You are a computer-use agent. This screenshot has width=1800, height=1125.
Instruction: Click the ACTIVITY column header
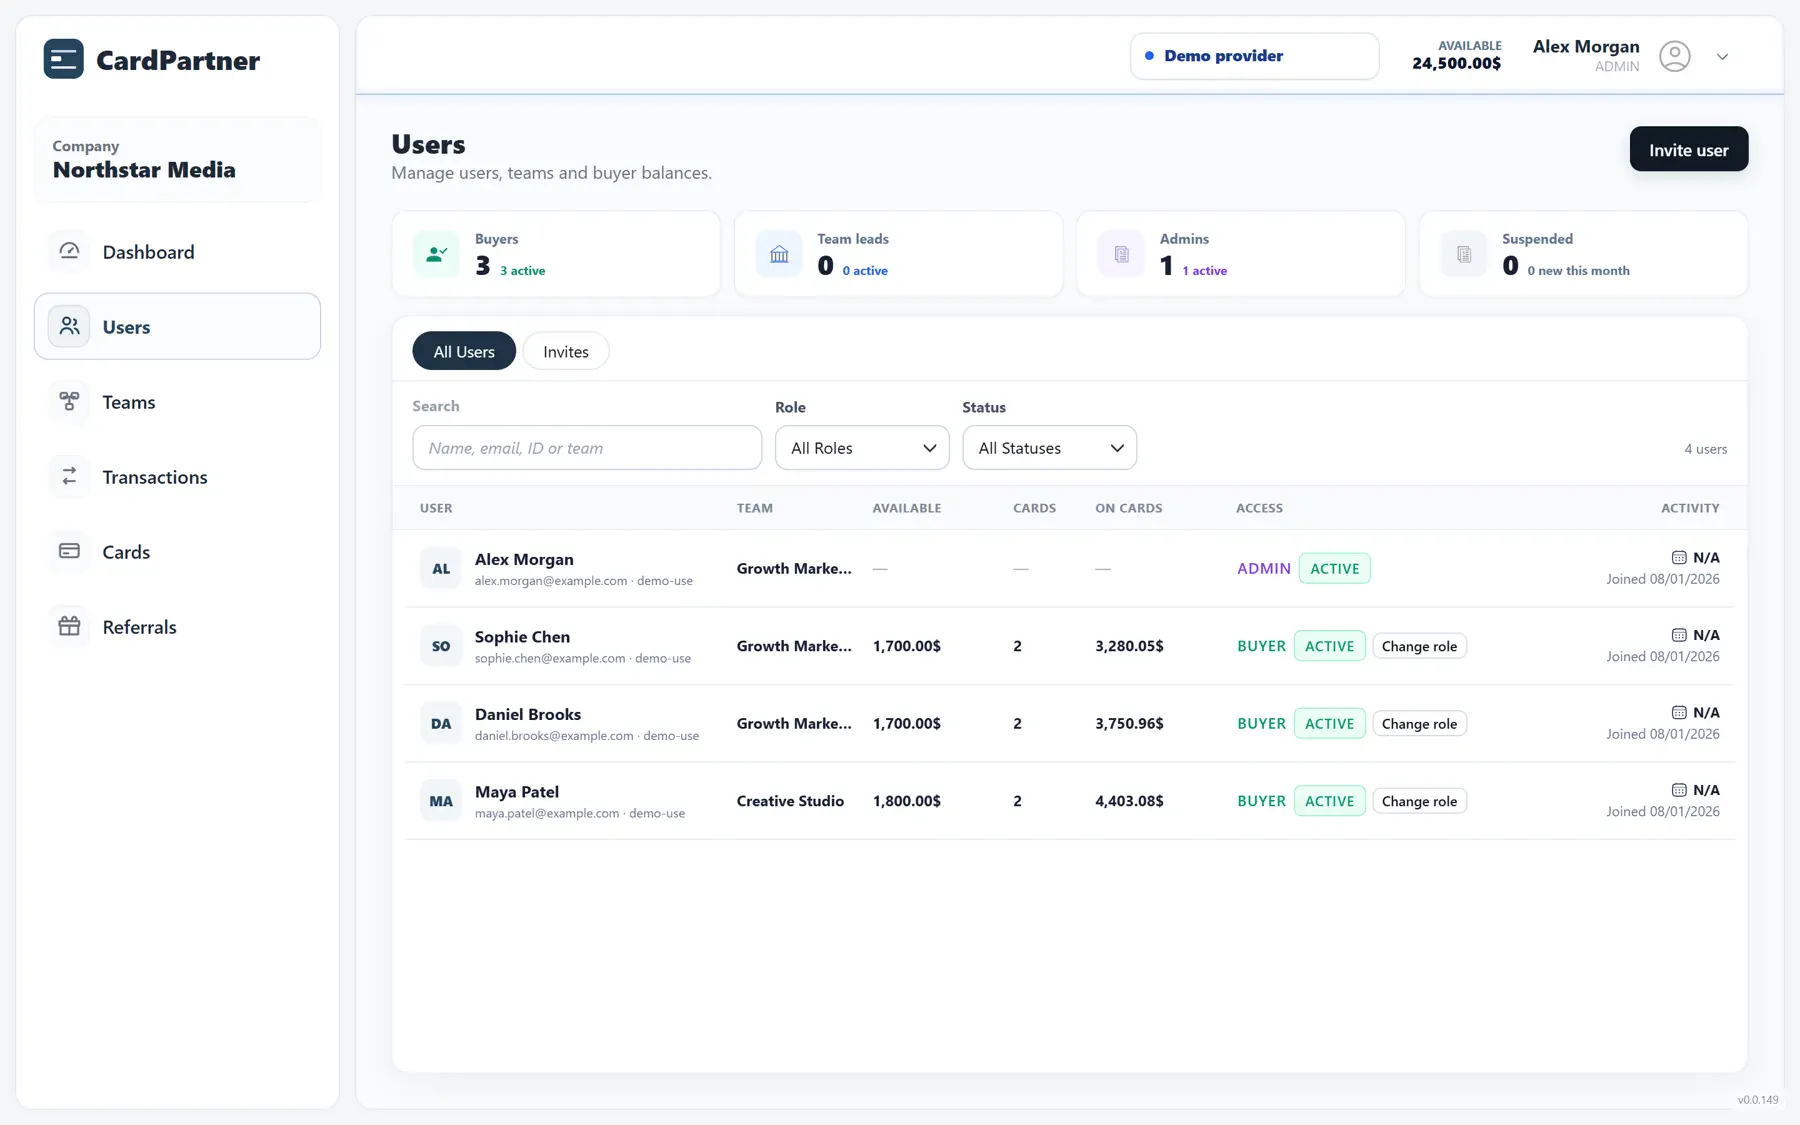pyautogui.click(x=1690, y=508)
